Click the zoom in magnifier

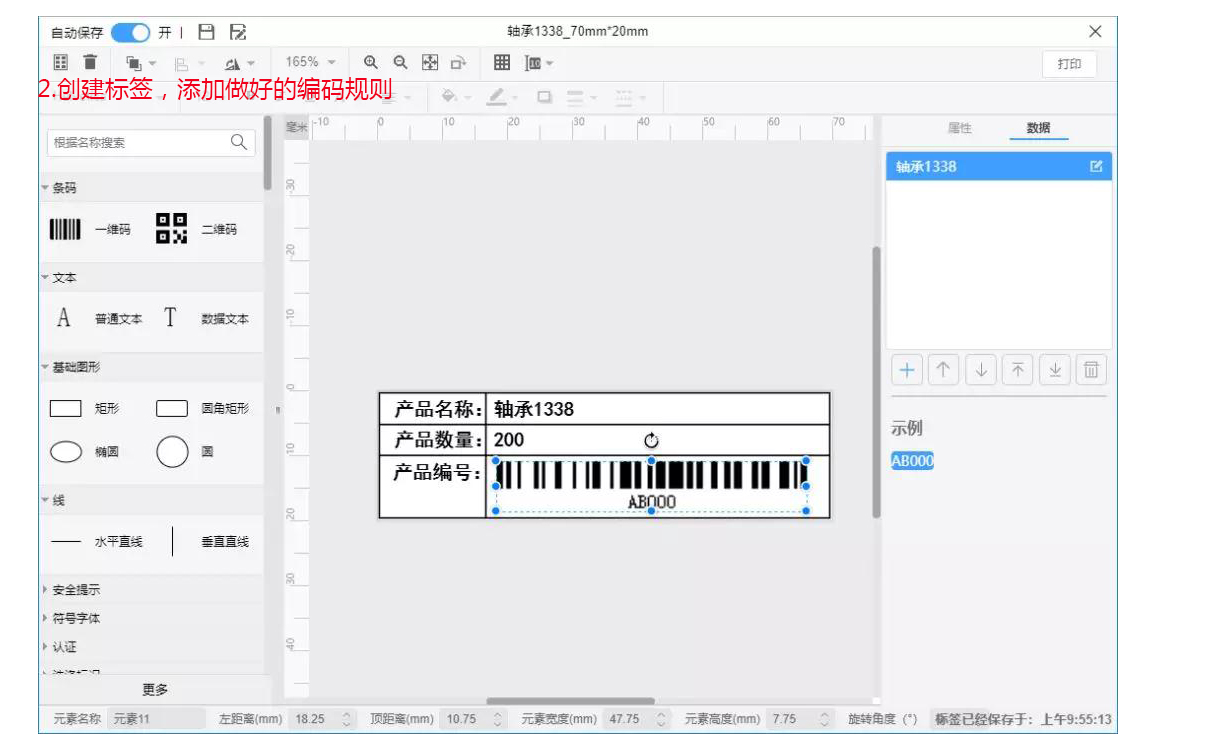pos(371,63)
